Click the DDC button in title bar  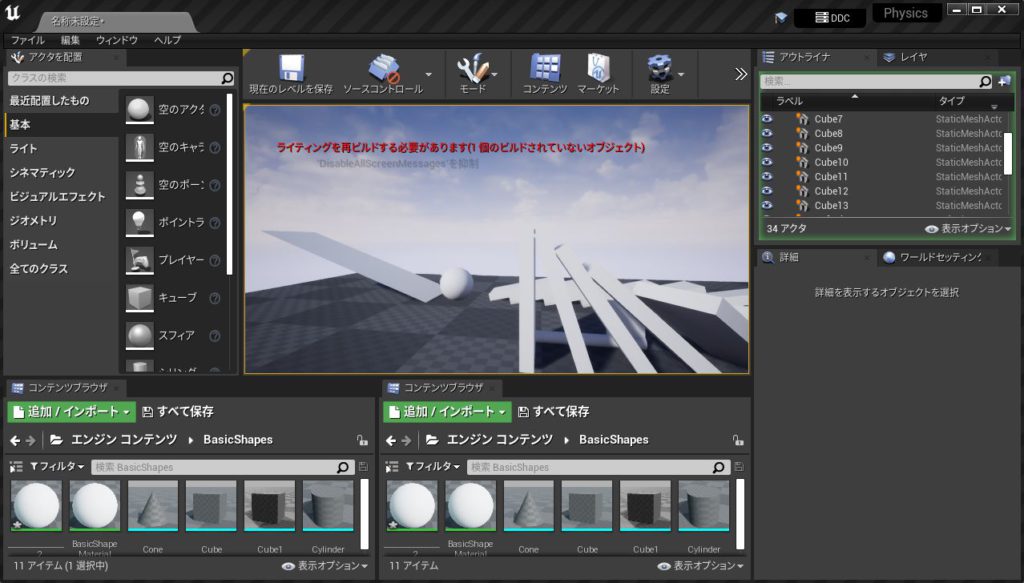(832, 18)
